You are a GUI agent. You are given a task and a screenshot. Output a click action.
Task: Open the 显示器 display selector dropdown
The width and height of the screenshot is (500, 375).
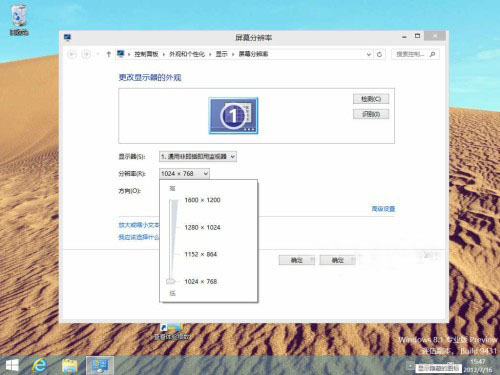coord(198,156)
